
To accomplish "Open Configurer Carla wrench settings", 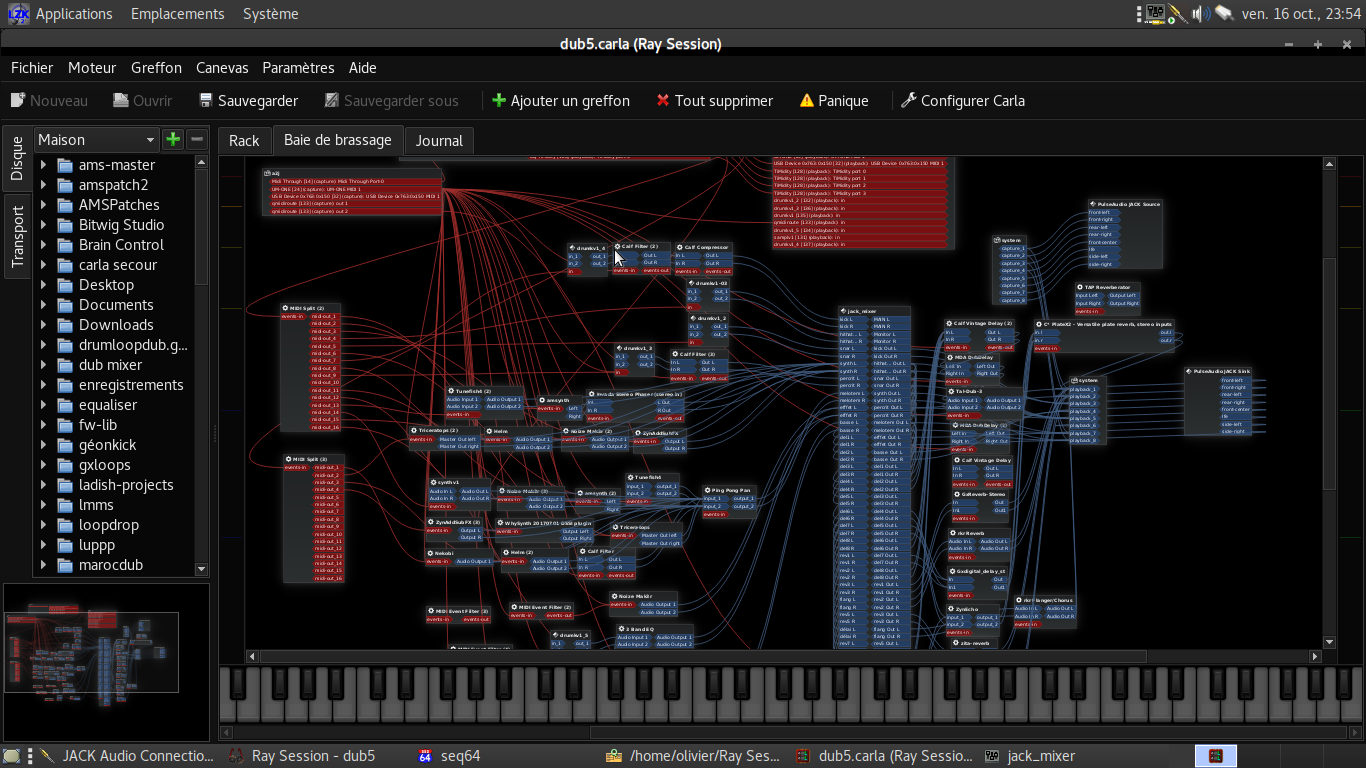I will 908,101.
